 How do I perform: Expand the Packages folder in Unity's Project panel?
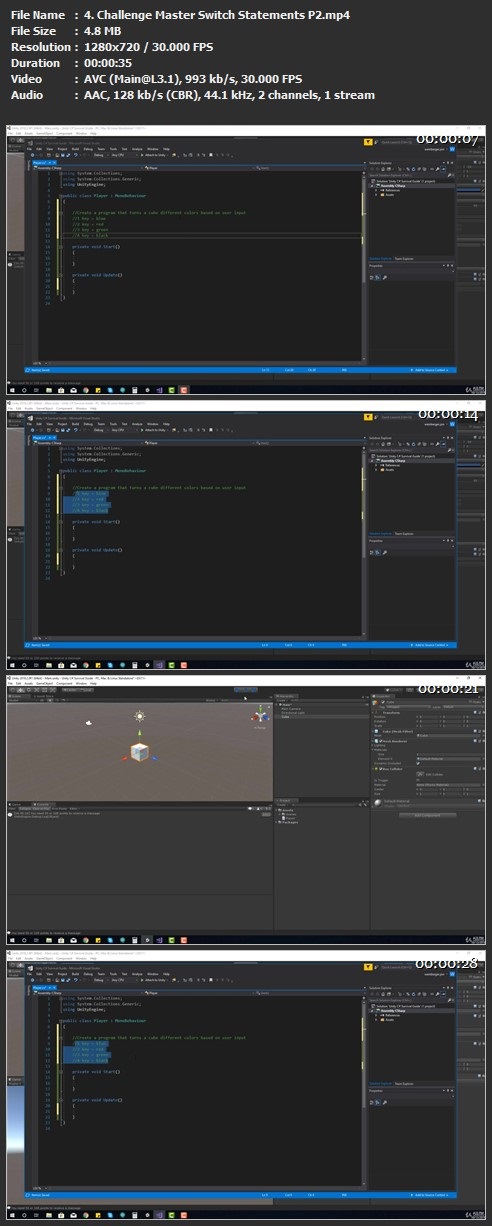pyautogui.click(x=290, y=822)
